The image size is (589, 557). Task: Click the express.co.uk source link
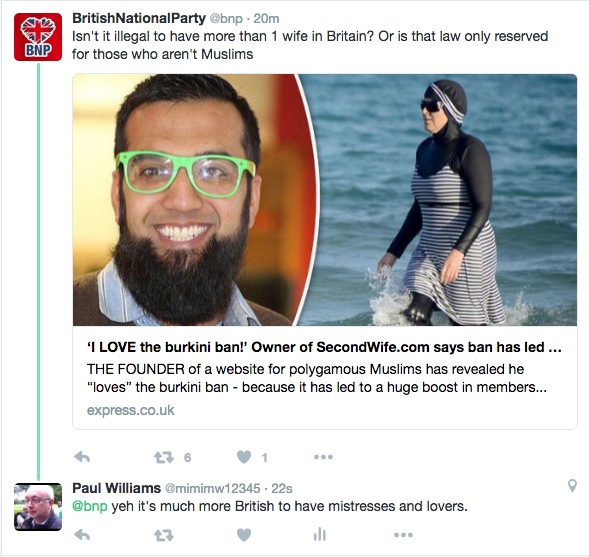click(131, 410)
